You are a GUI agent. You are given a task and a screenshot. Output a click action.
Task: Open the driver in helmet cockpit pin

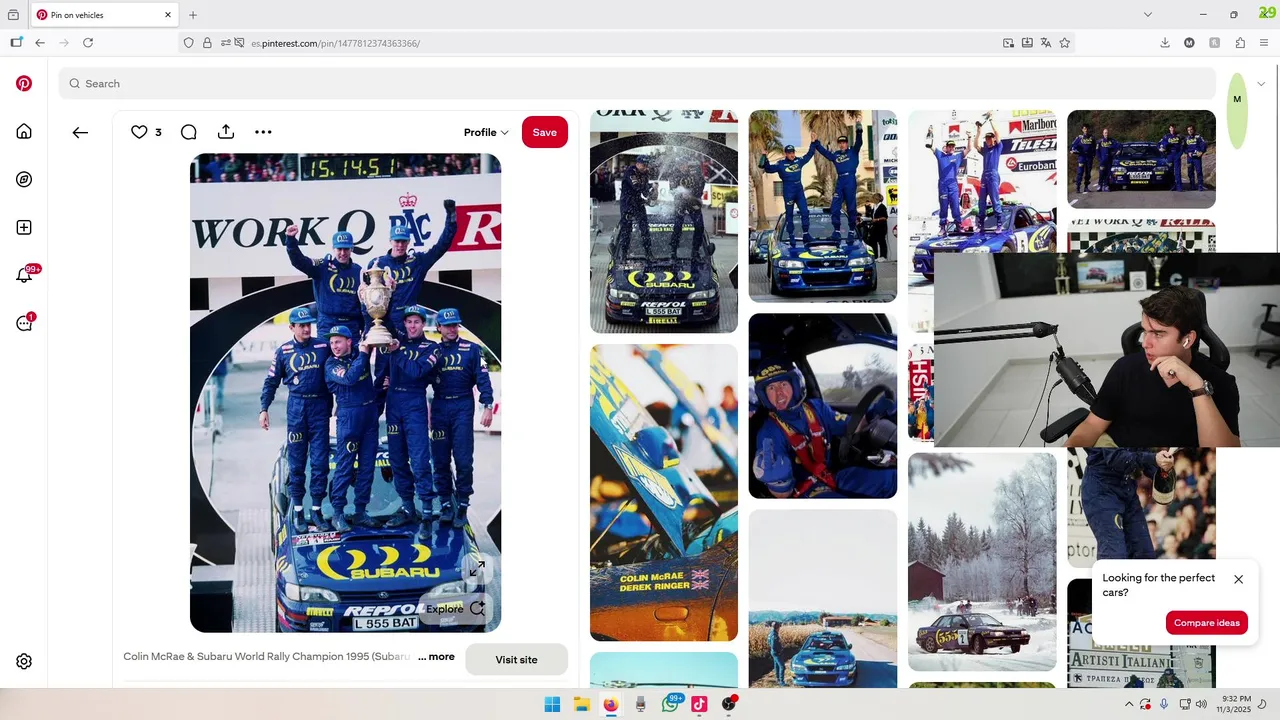pyautogui.click(x=823, y=406)
